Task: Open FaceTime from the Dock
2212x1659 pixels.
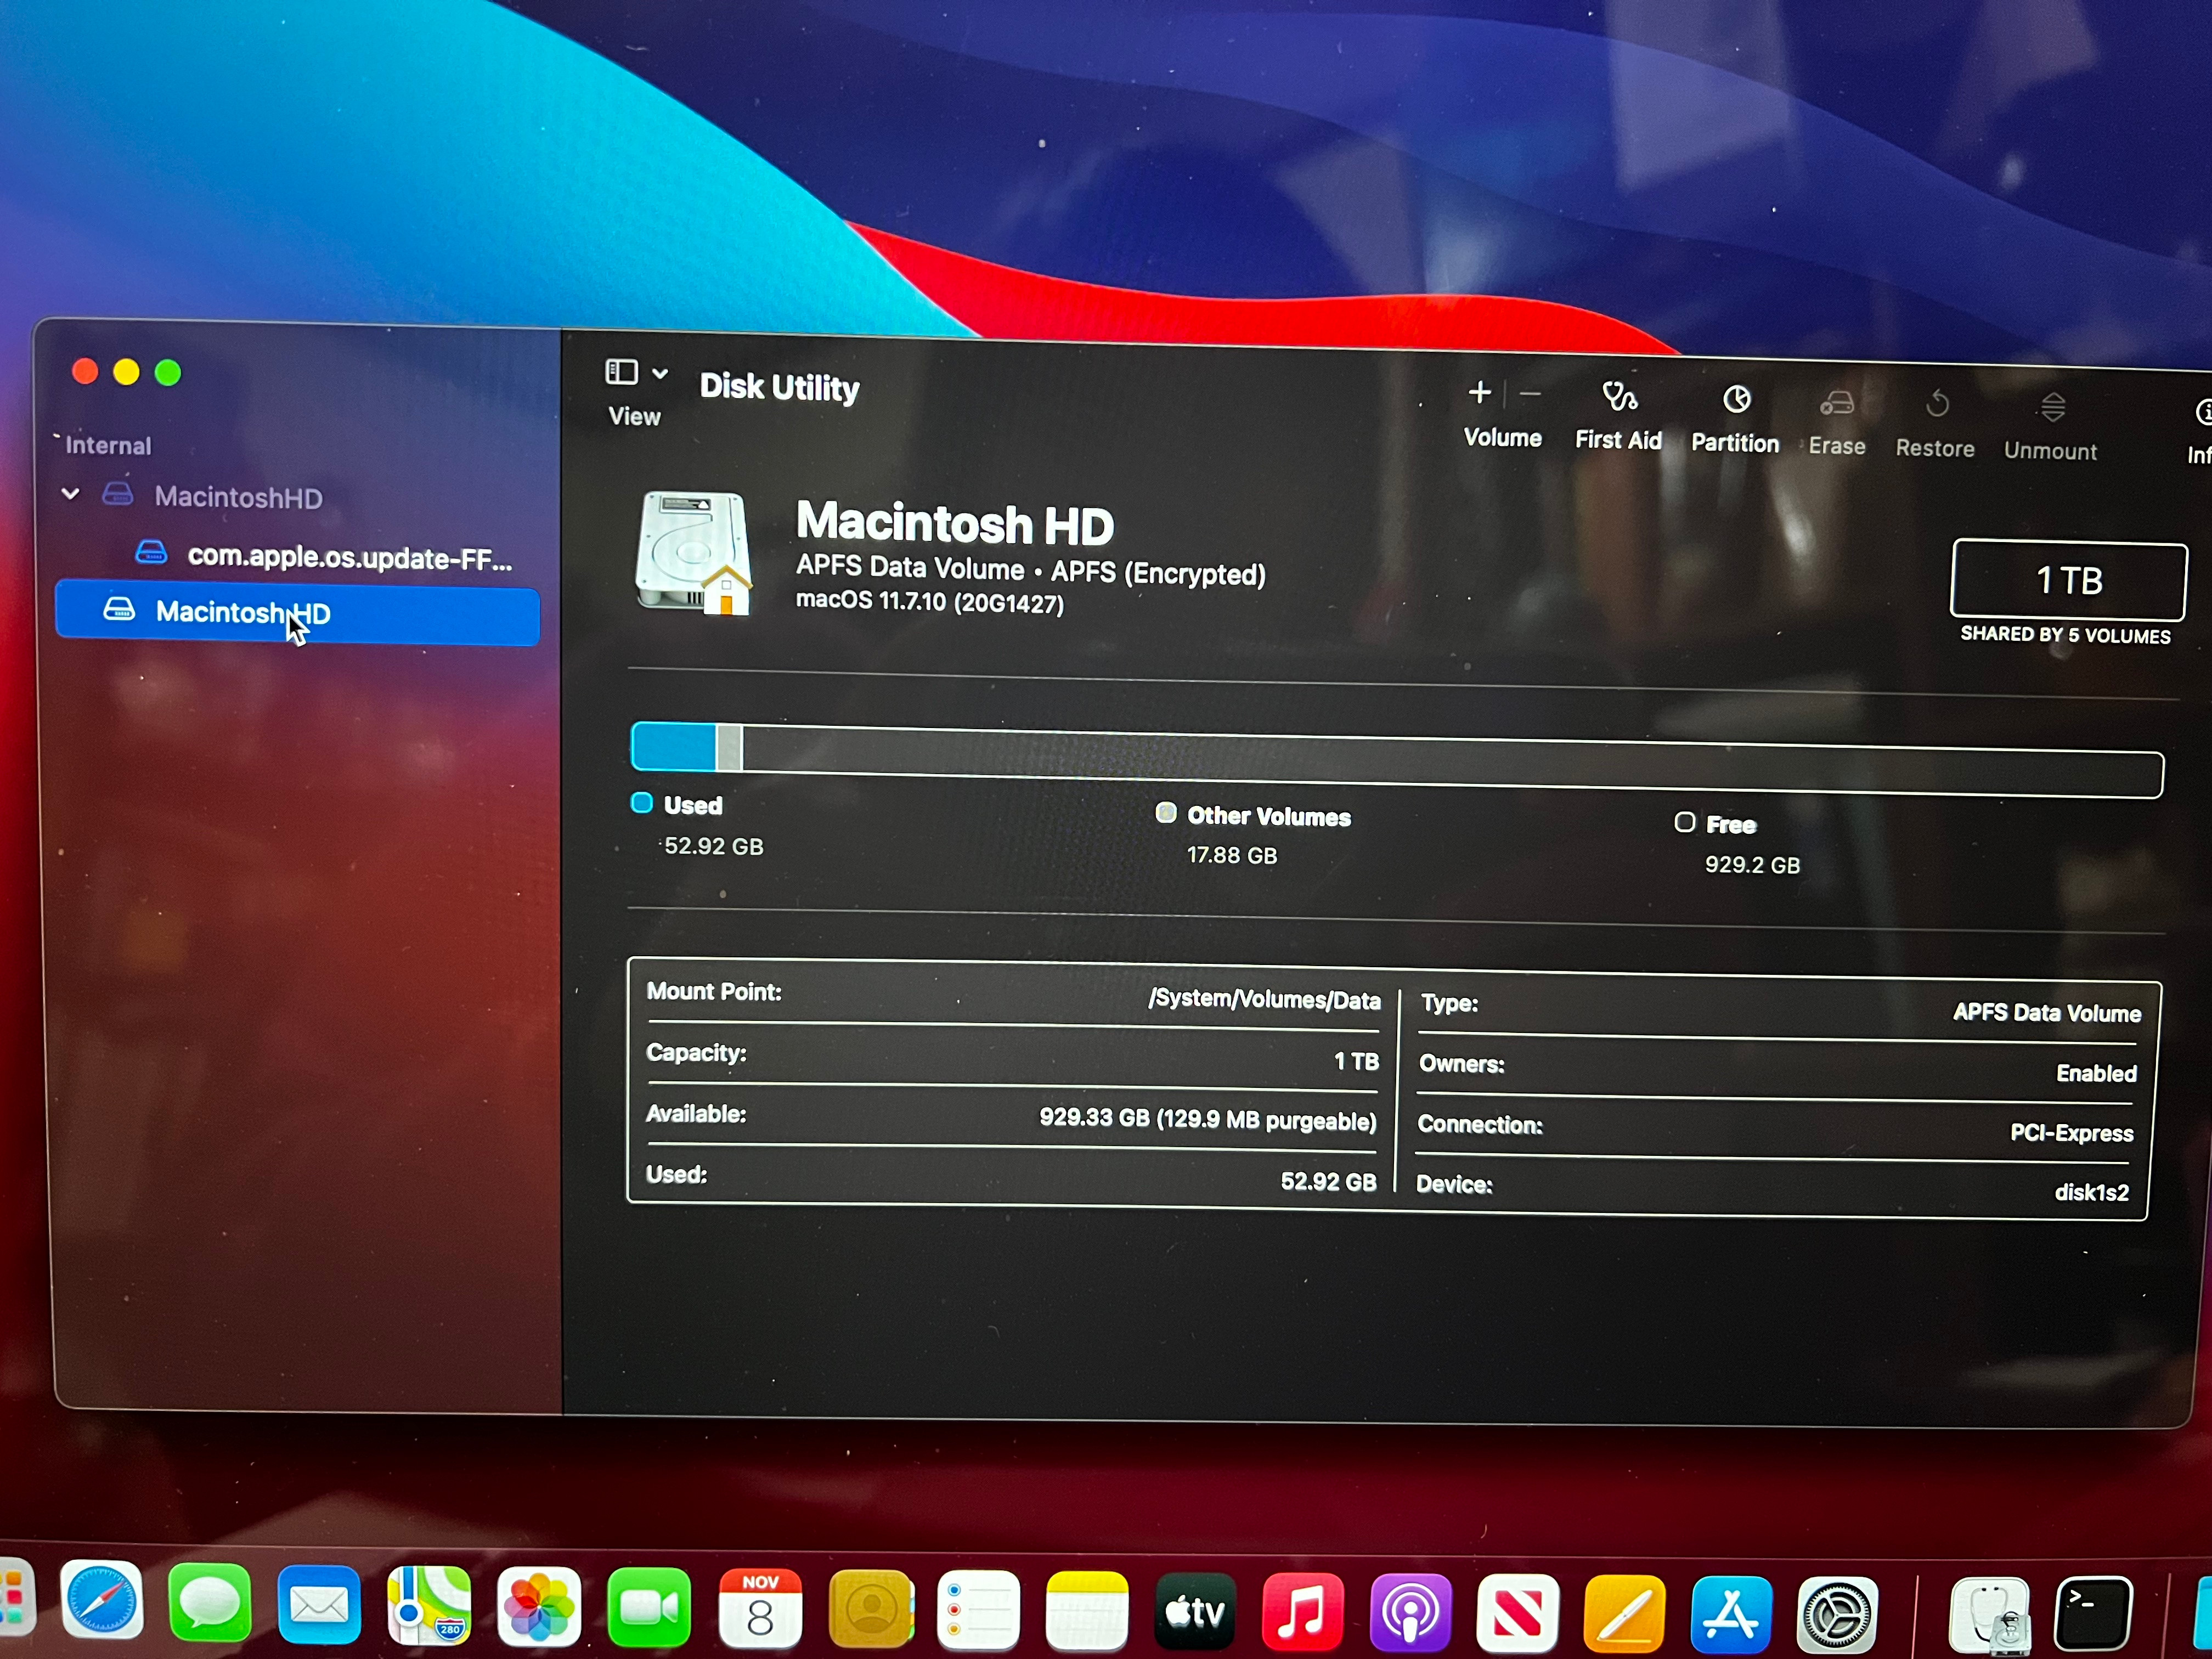Action: (649, 1609)
